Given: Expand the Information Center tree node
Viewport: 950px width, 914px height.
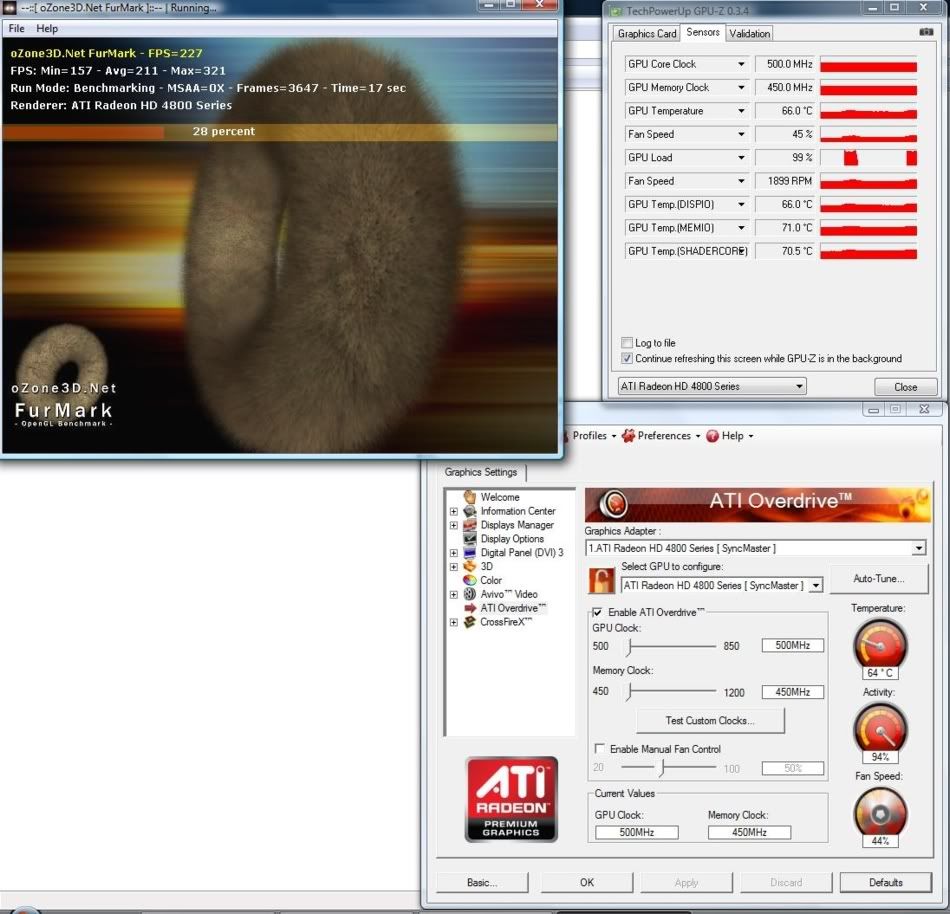Looking at the screenshot, I should coord(454,511).
